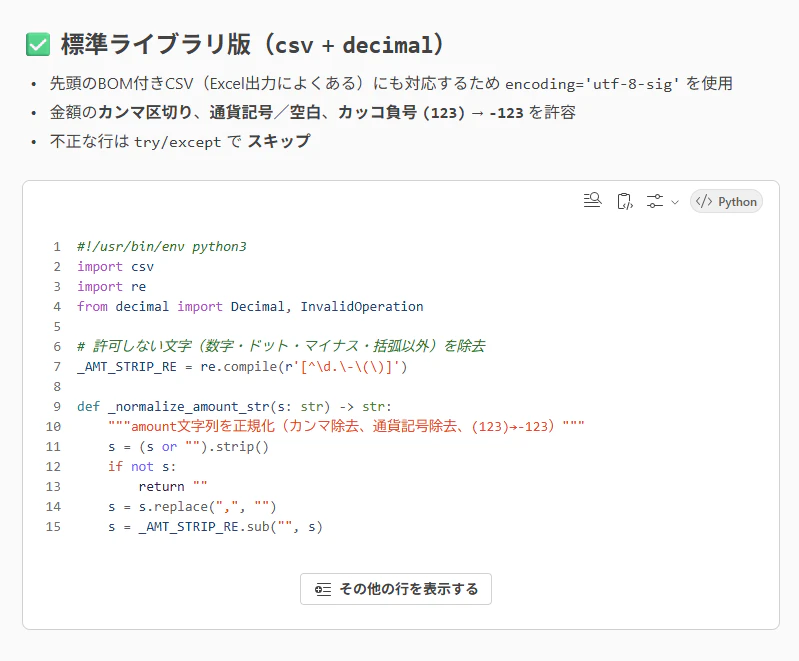The image size is (799, 661).
Task: Click code line 'import csv'
Action: click(115, 267)
